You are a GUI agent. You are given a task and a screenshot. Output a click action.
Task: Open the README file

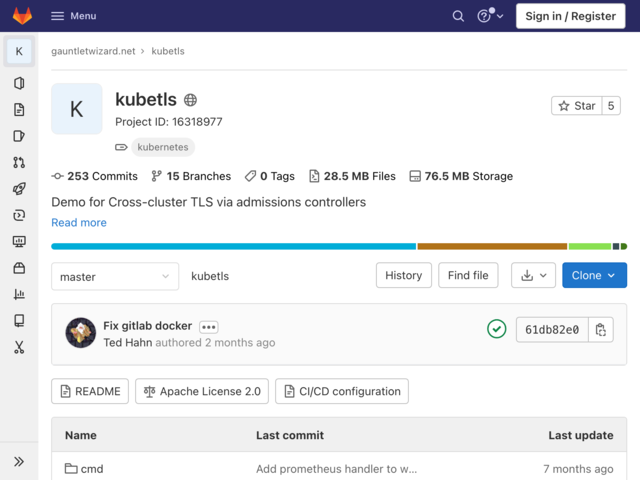(90, 391)
